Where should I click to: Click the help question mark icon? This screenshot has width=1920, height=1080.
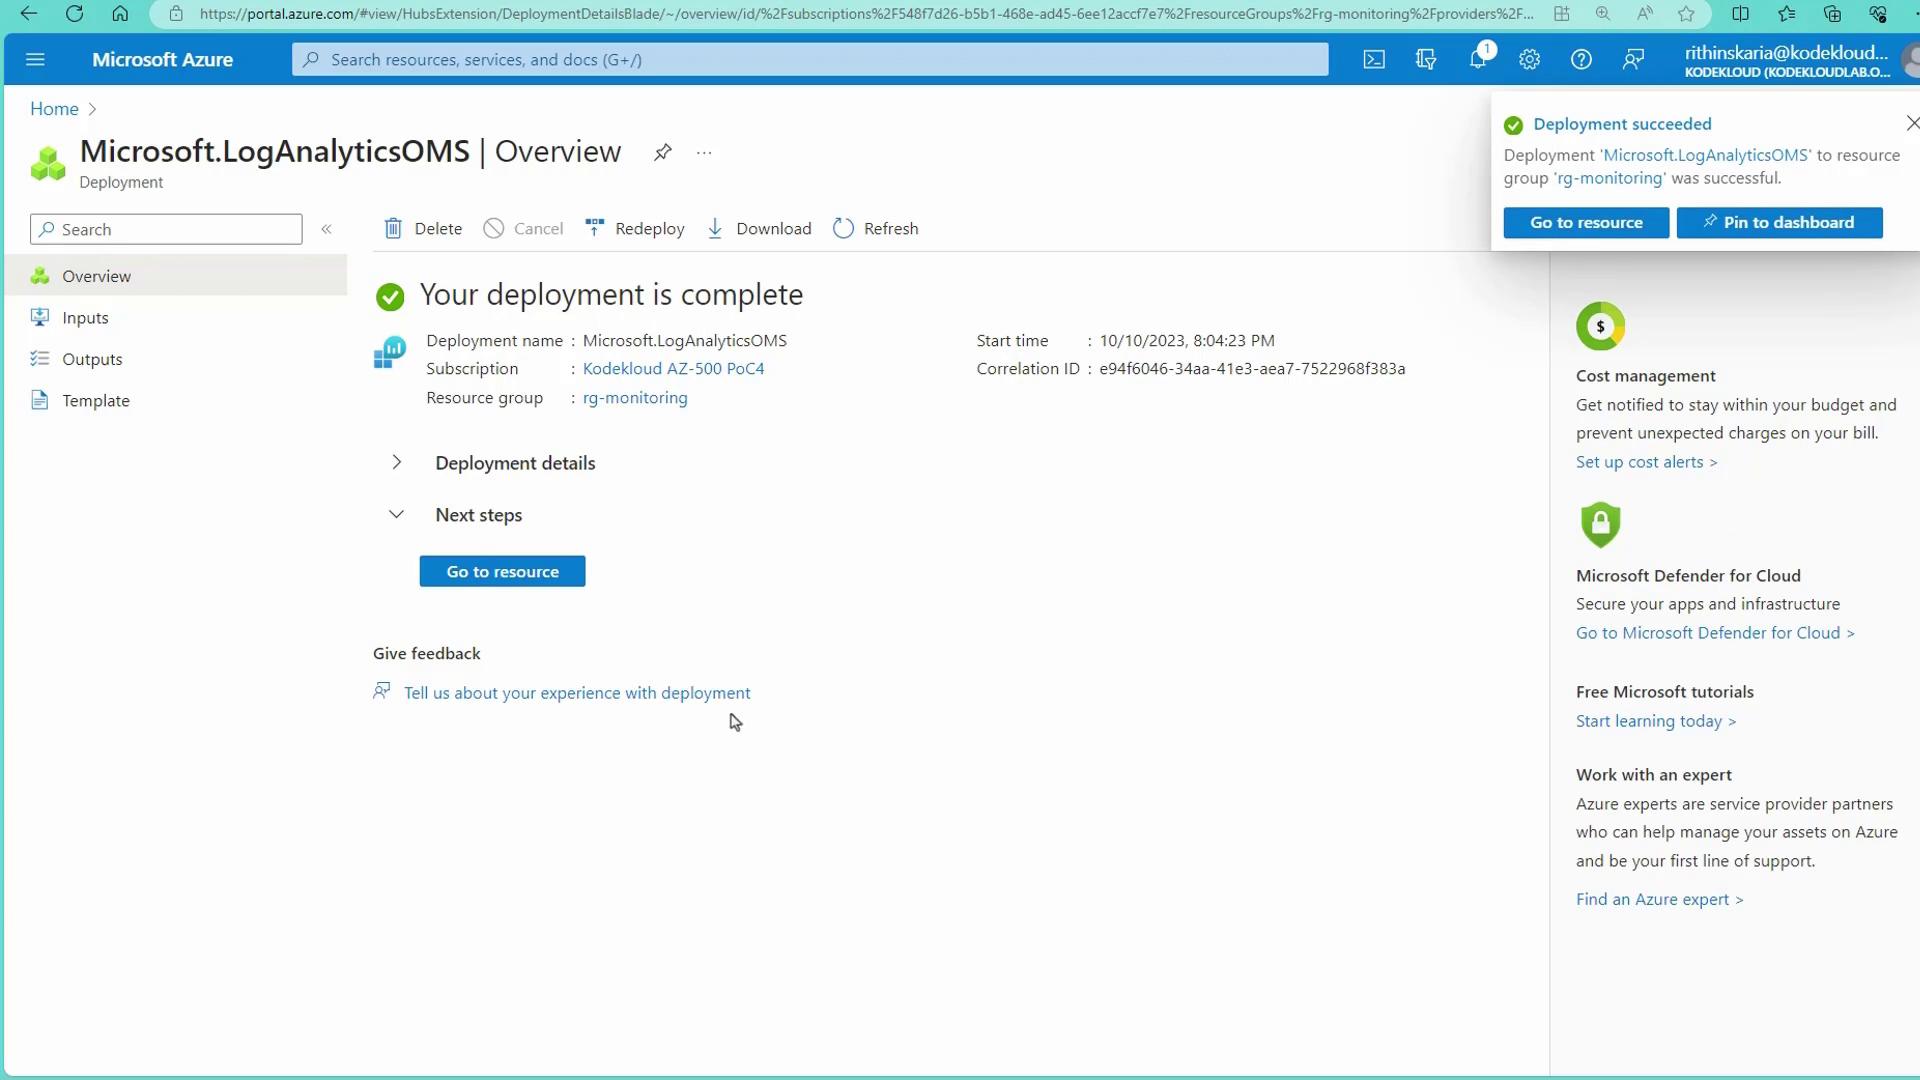pyautogui.click(x=1581, y=60)
